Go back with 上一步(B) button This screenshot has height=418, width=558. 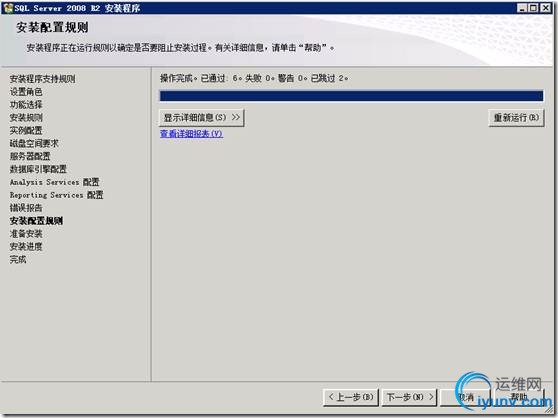pyautogui.click(x=351, y=397)
